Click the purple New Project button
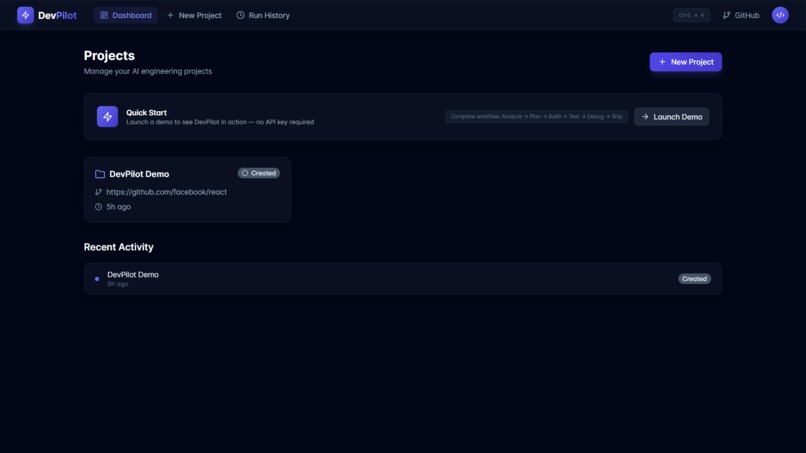This screenshot has height=453, width=806. pos(685,62)
